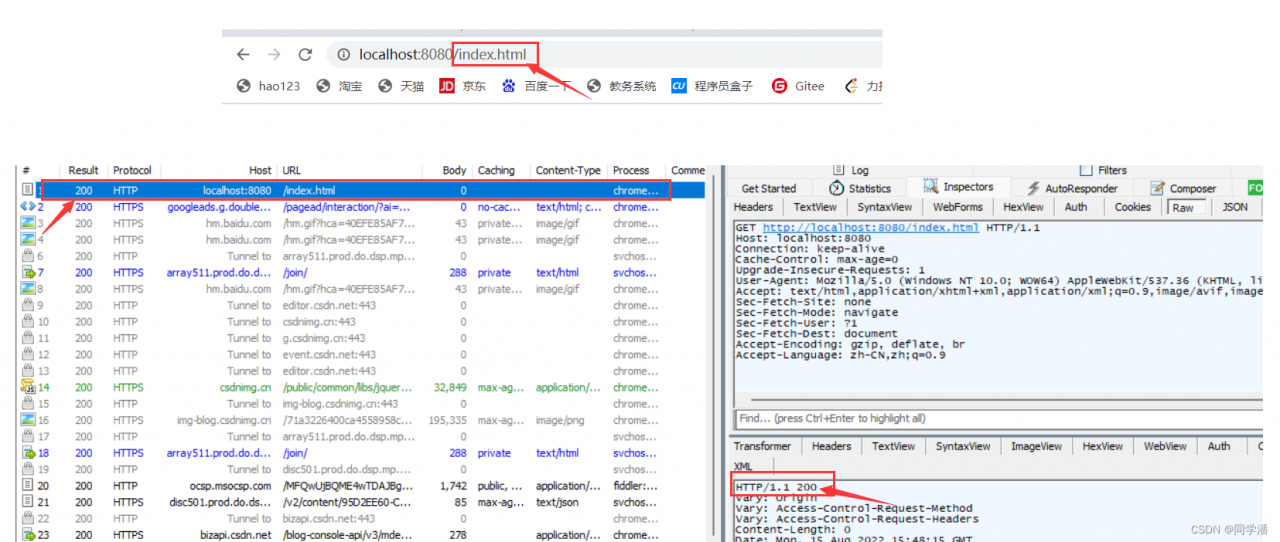Open the 教务系统 bookmark
Image resolution: width=1280 pixels, height=542 pixels.
622,86
